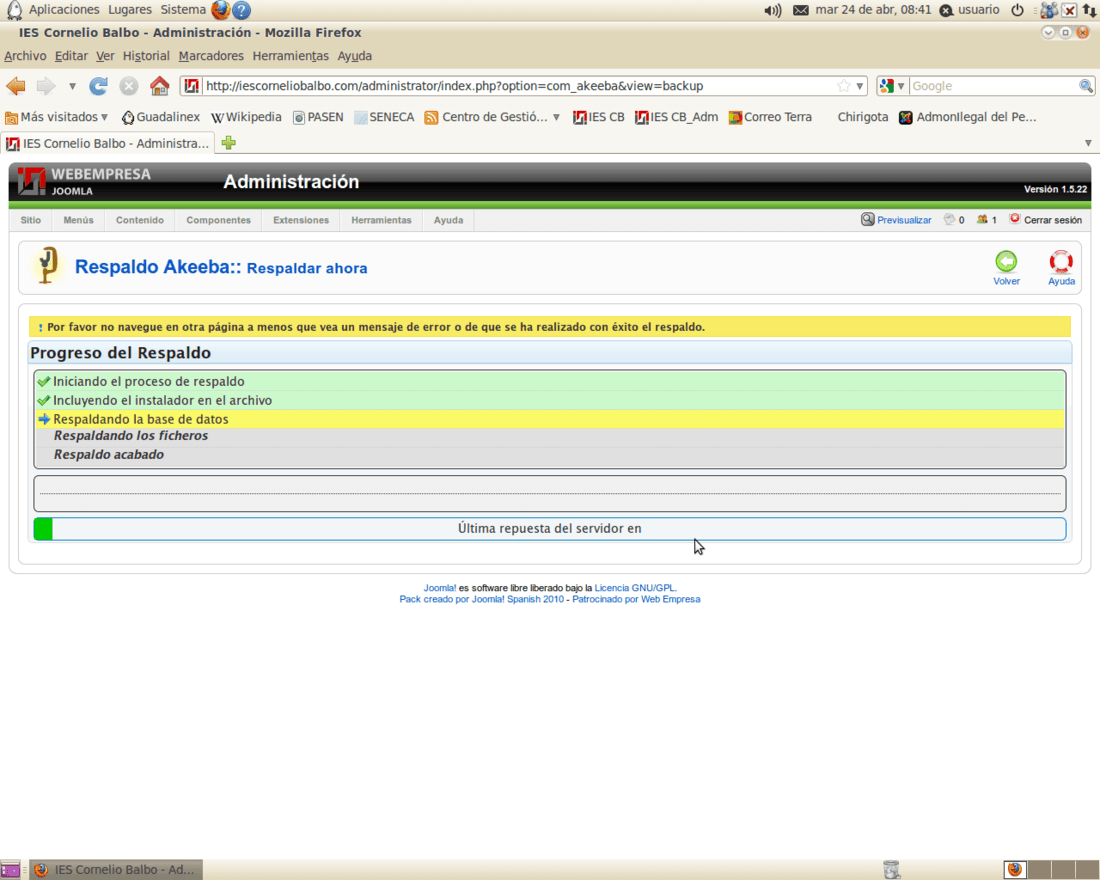Click the Akeeba backup logo icon

(47, 265)
